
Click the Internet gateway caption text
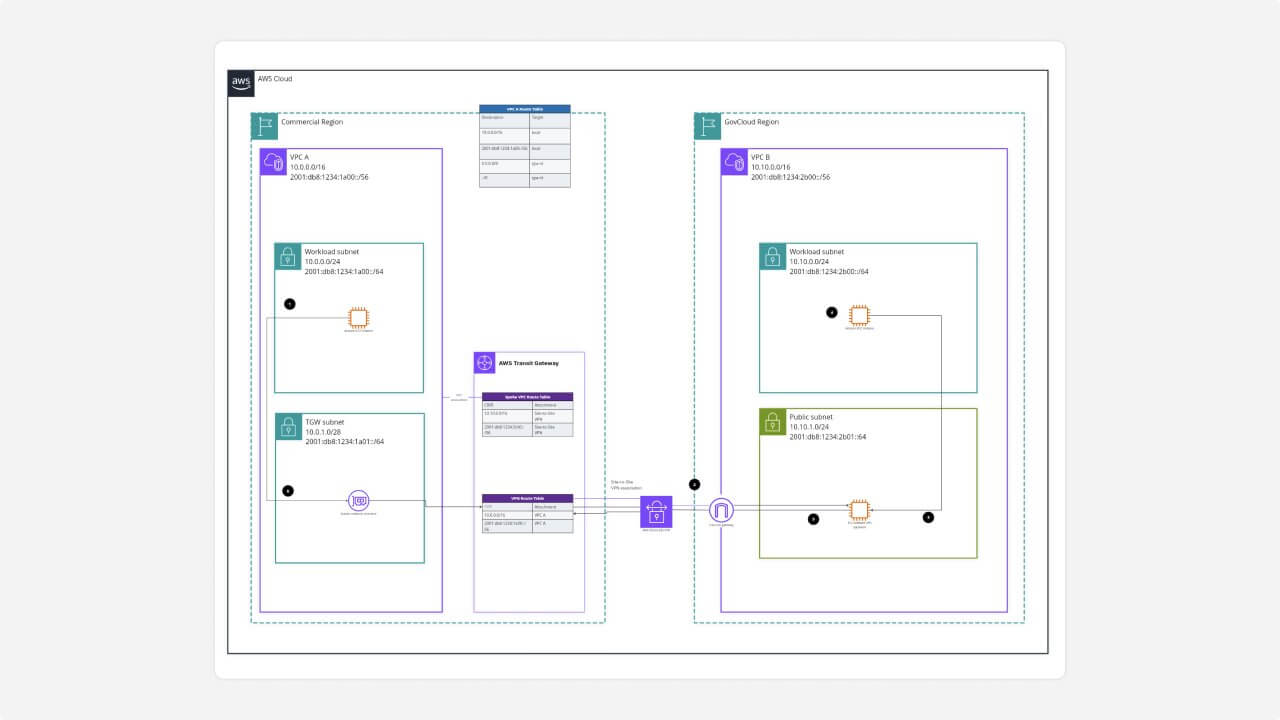[722, 527]
